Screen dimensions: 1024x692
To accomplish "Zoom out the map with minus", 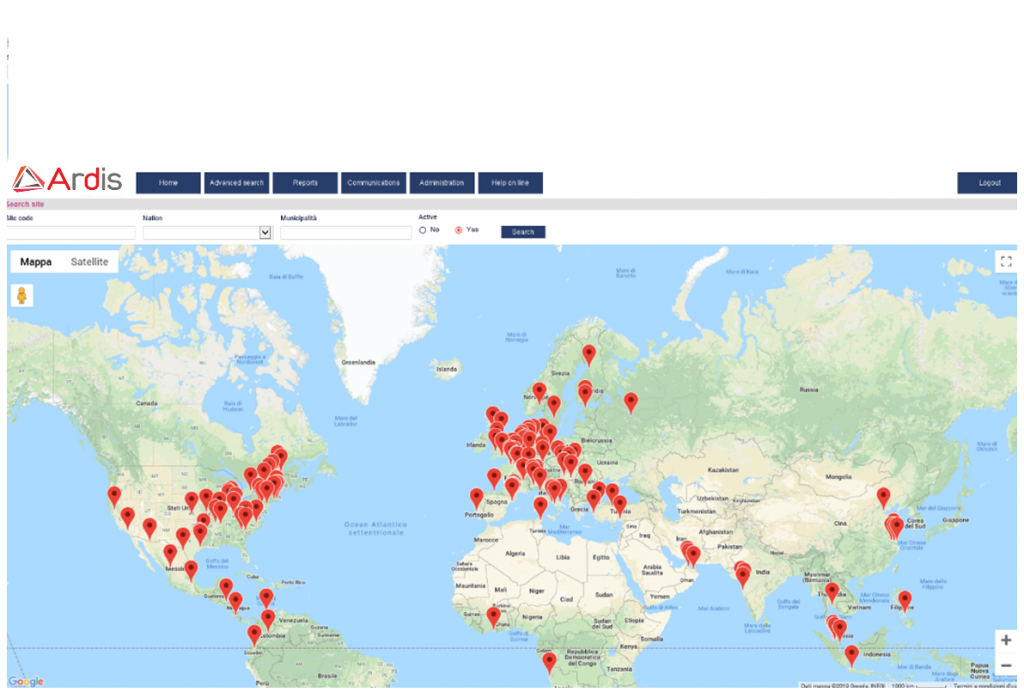I will [1006, 665].
